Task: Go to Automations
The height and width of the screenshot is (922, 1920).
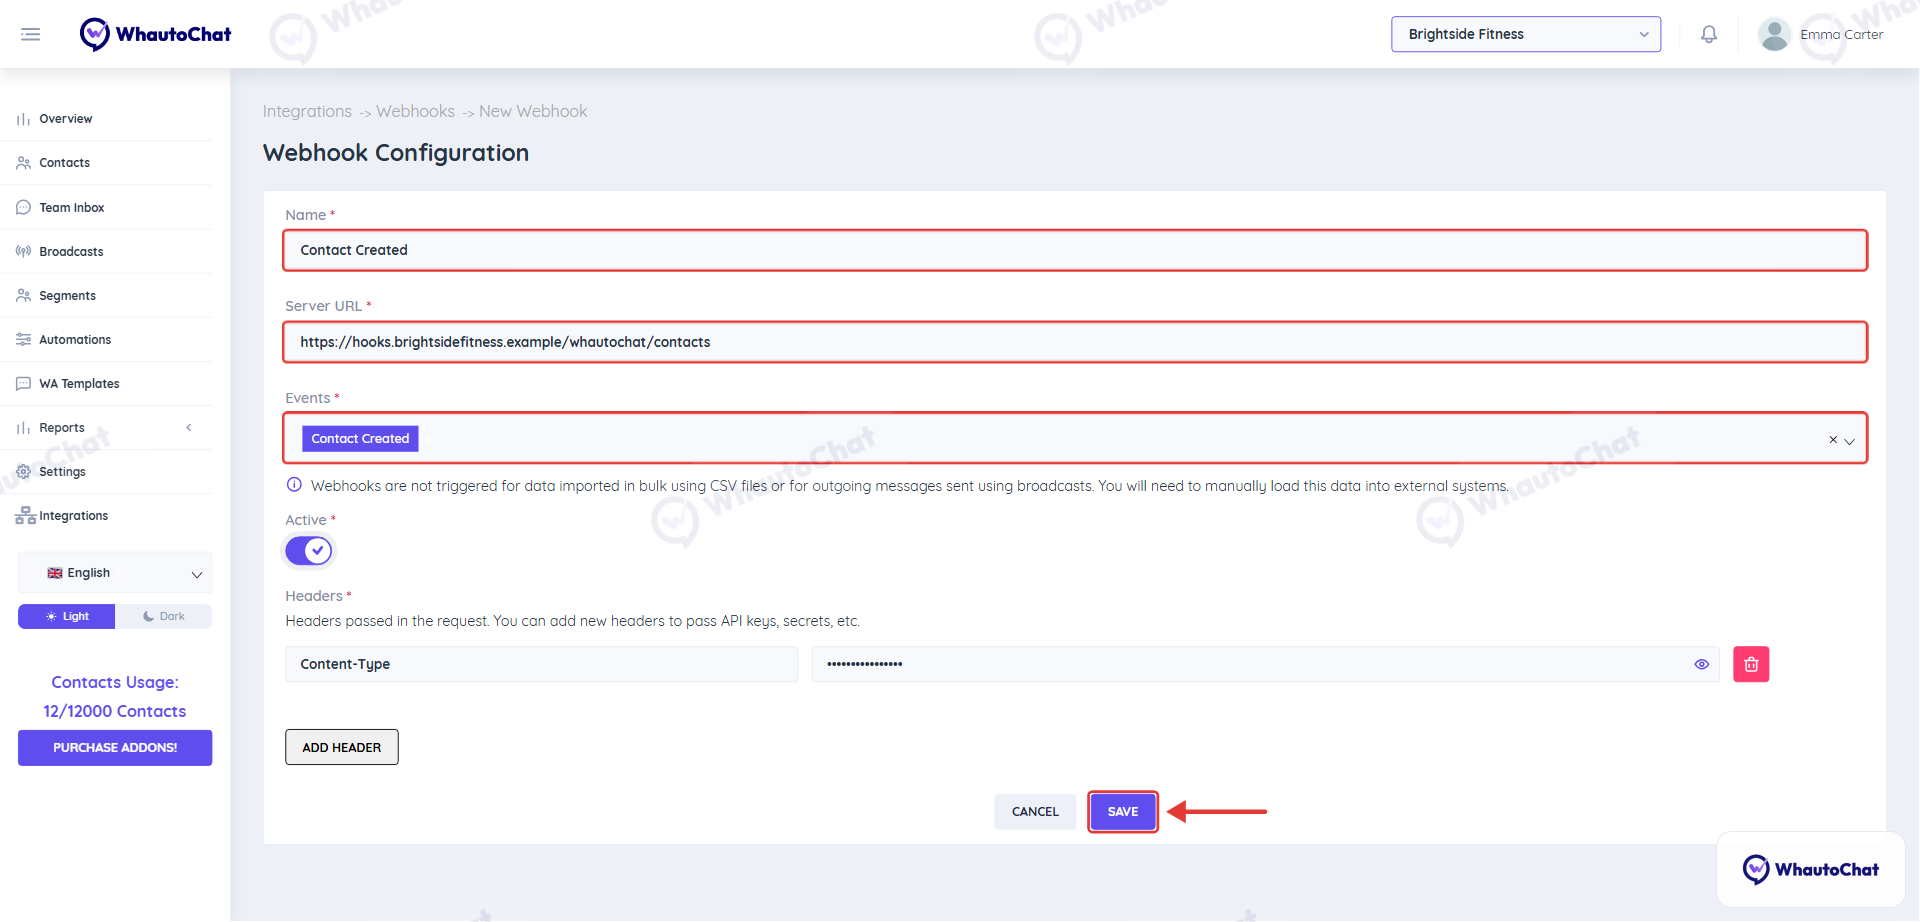Action: click(x=75, y=340)
